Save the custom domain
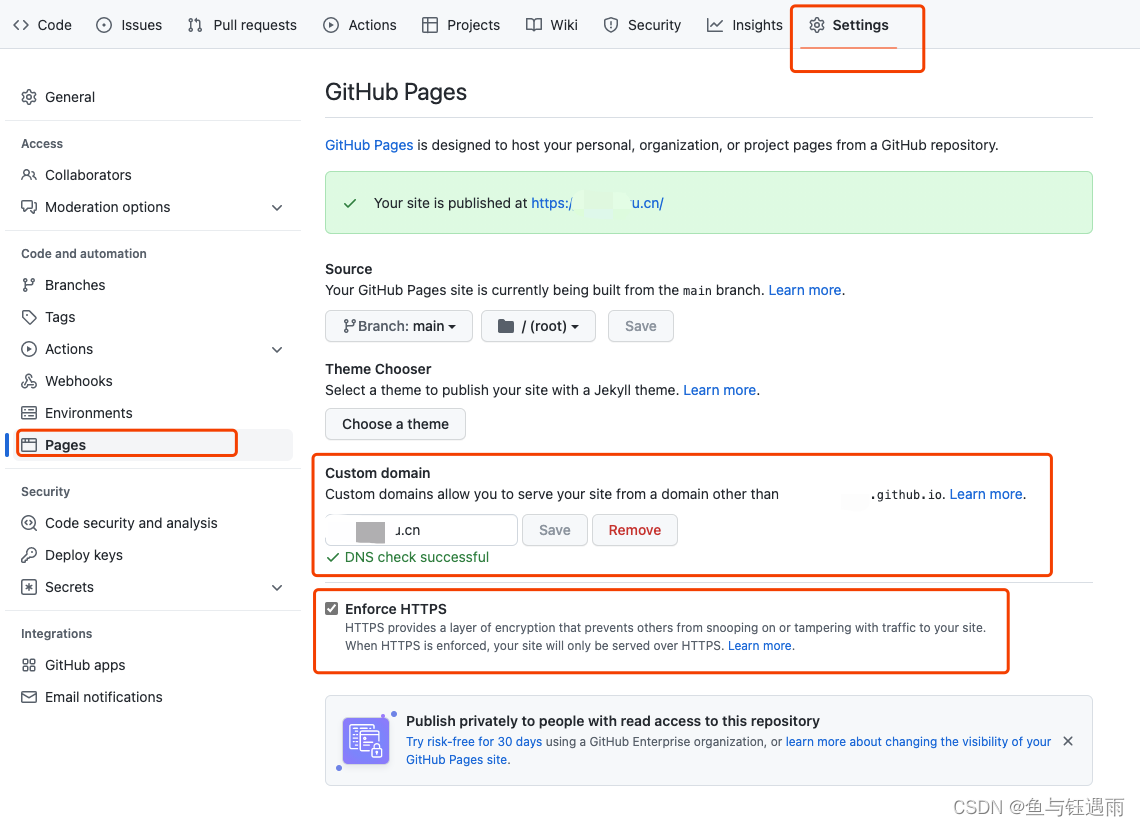The width and height of the screenshot is (1140, 826). (x=555, y=530)
